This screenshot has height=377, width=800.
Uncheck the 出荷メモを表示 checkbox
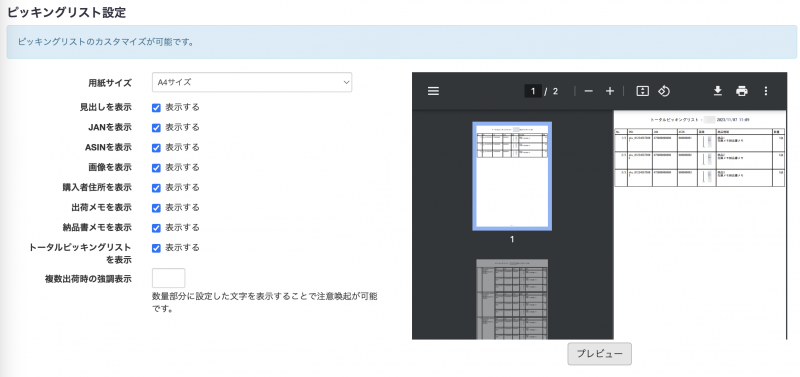[157, 208]
